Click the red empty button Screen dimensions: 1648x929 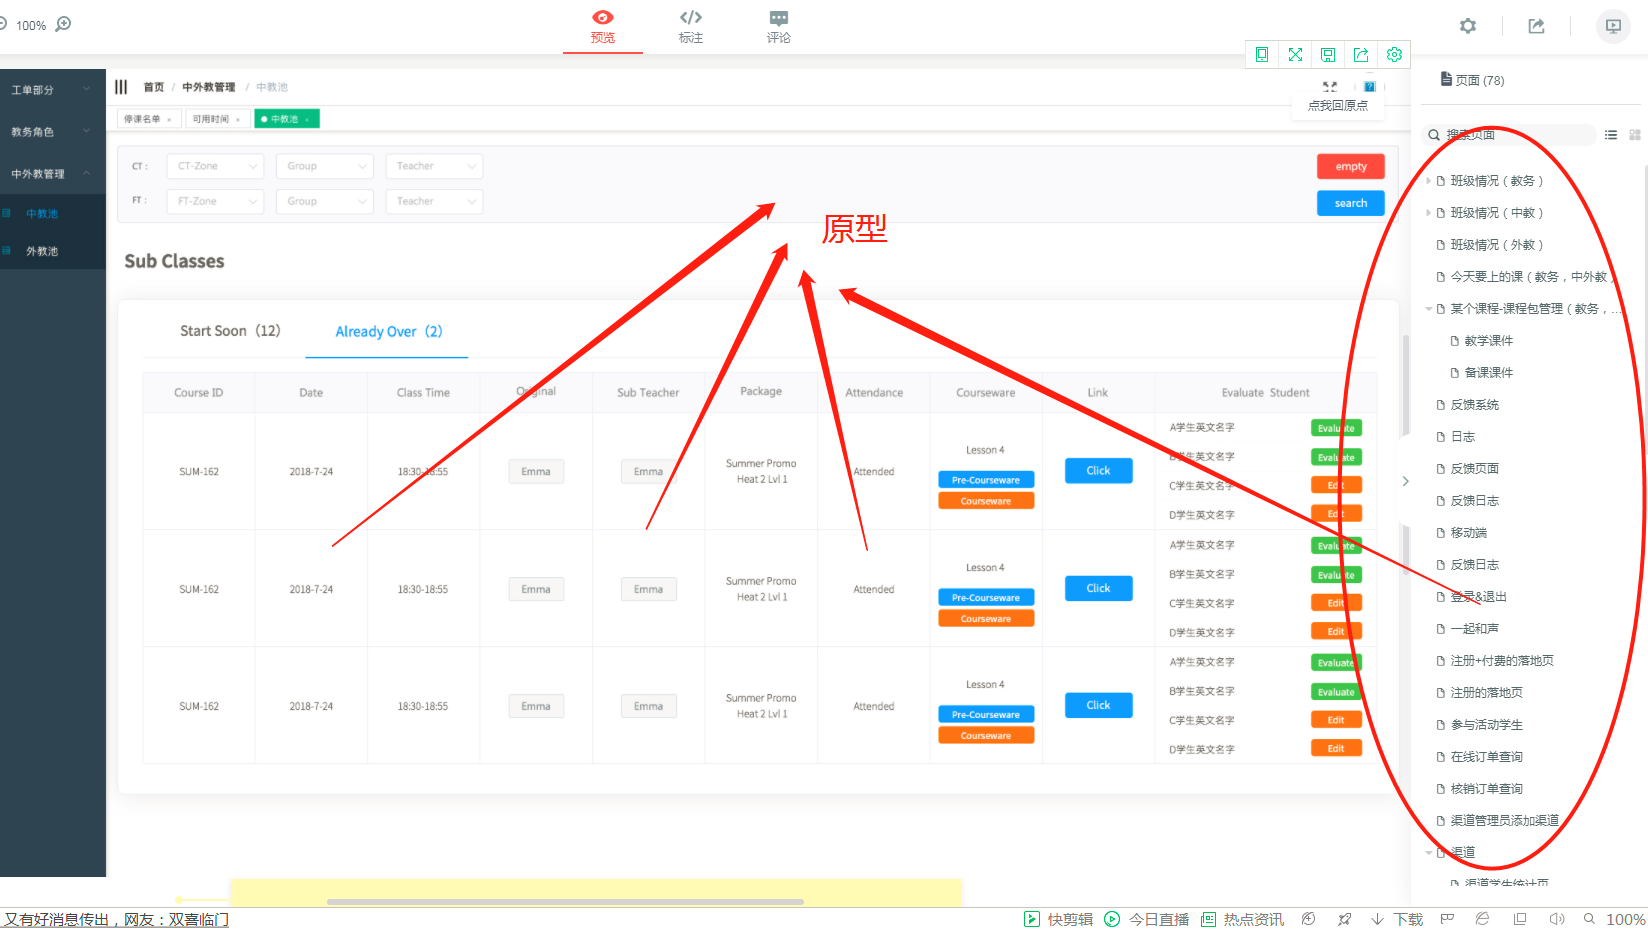1350,166
